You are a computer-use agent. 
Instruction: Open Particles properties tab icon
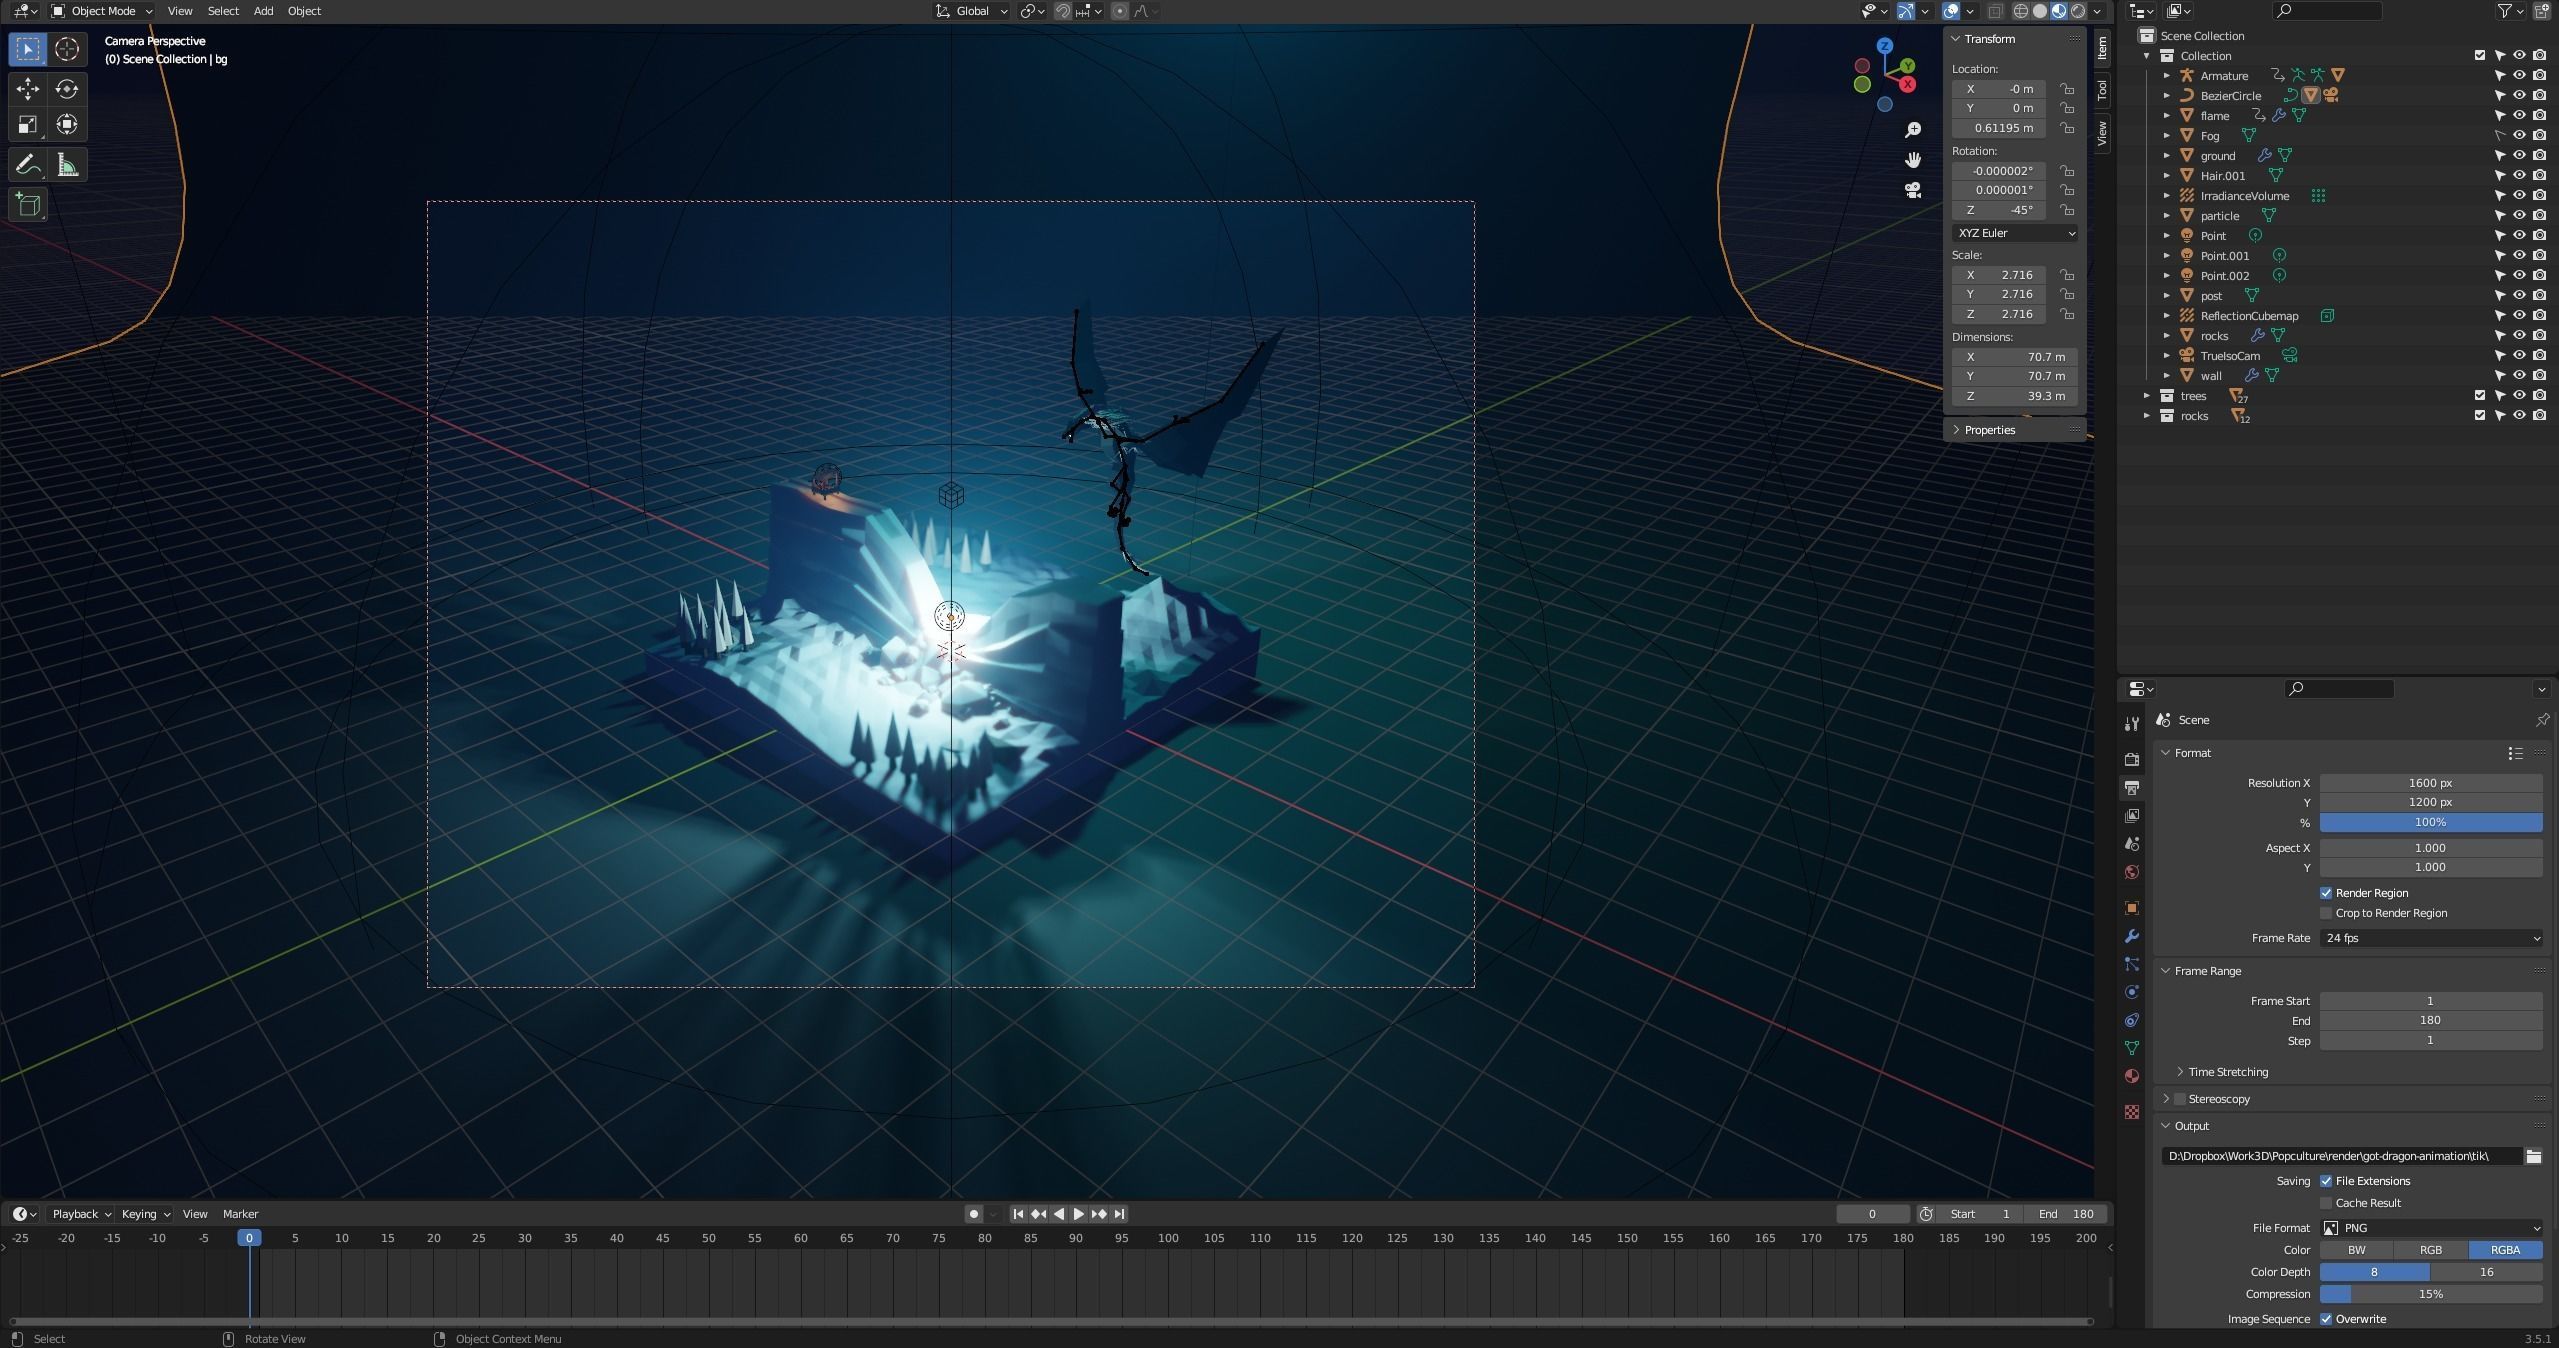[x=2132, y=964]
